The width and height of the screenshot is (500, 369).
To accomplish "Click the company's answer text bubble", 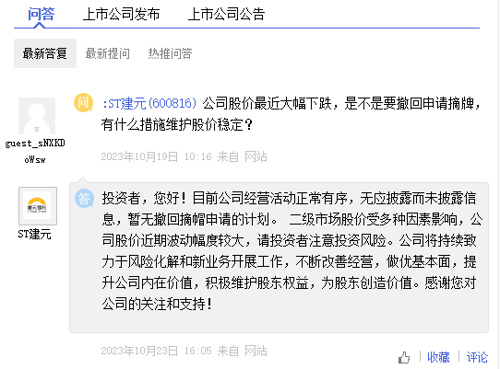I will coord(279,257).
